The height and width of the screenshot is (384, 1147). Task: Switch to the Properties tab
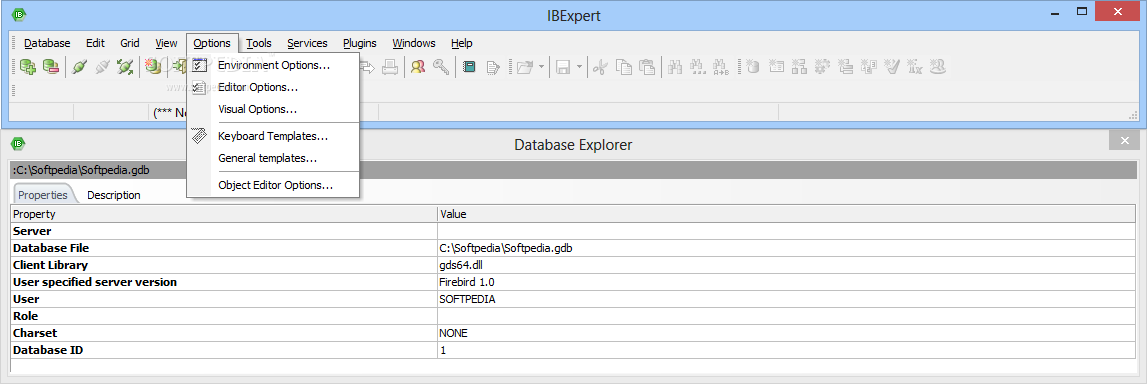[x=43, y=195]
